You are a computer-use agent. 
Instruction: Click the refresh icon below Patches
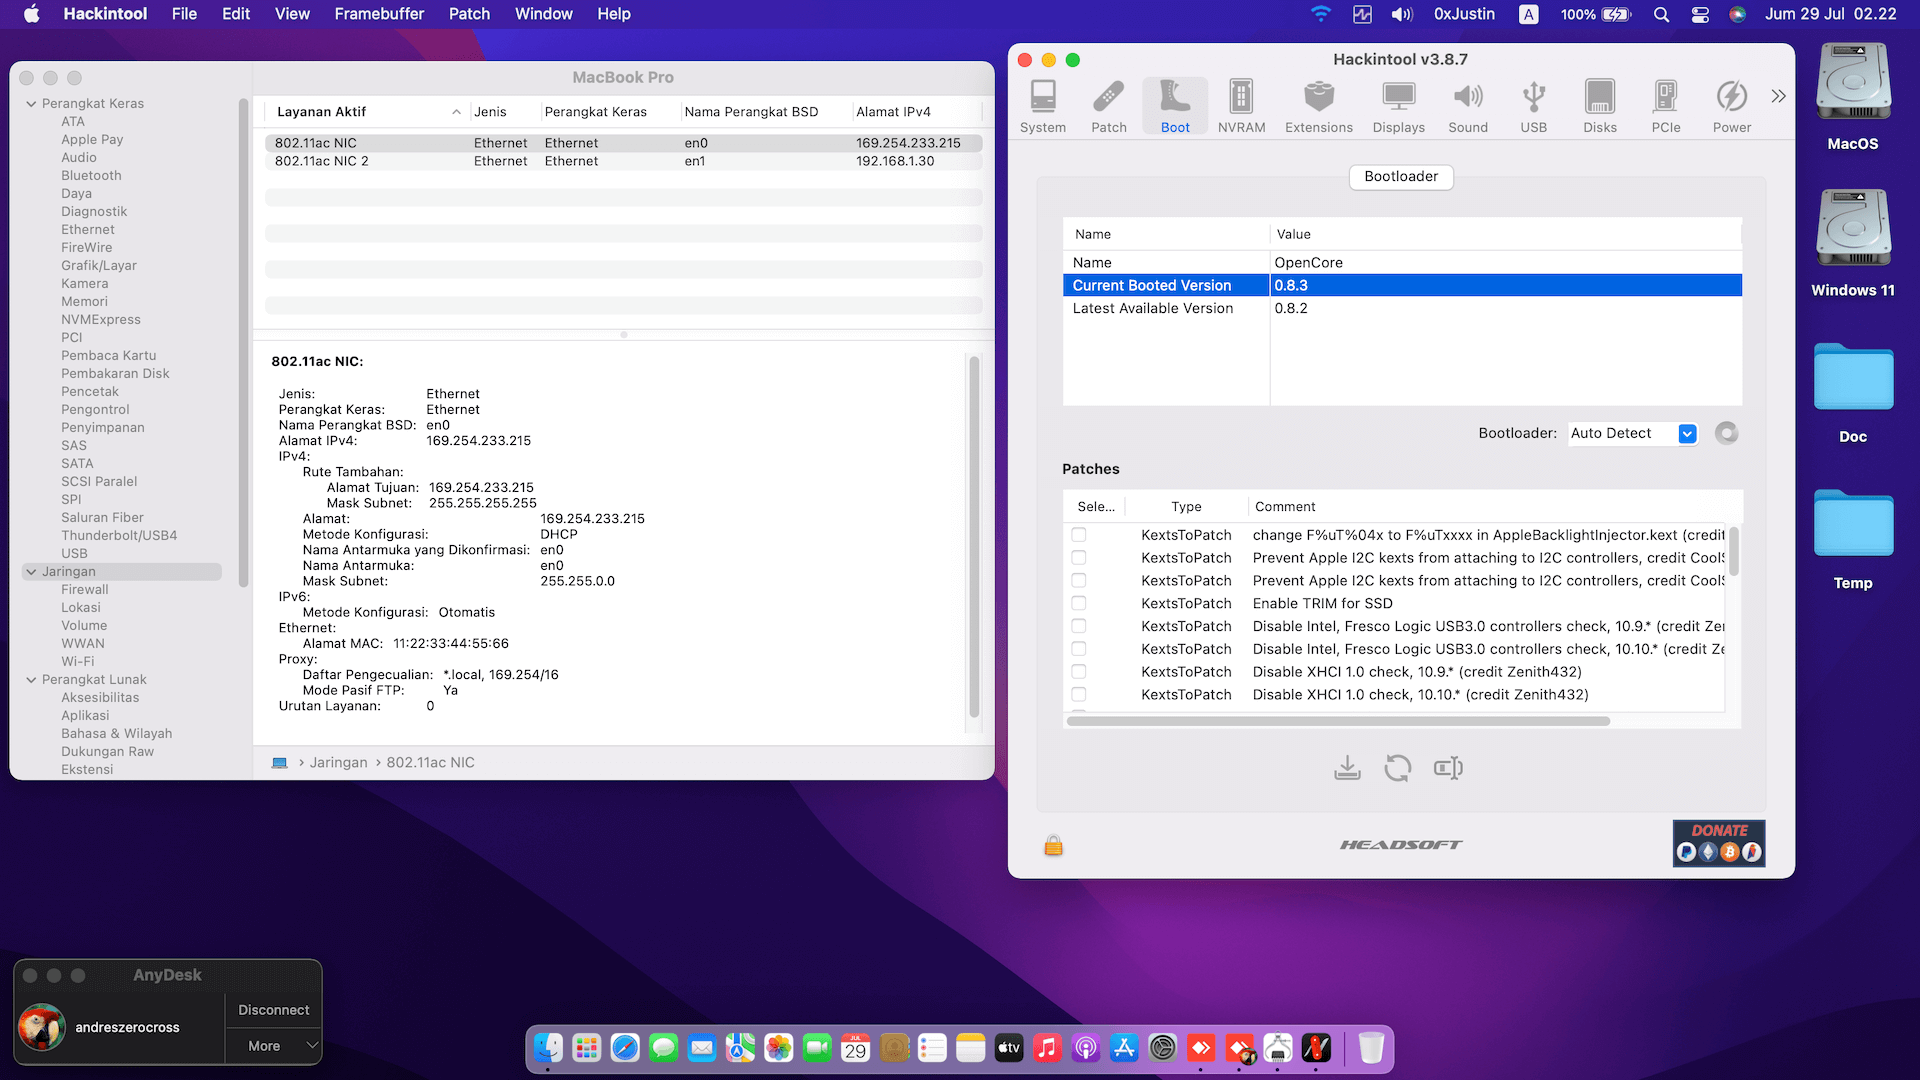coord(1398,768)
